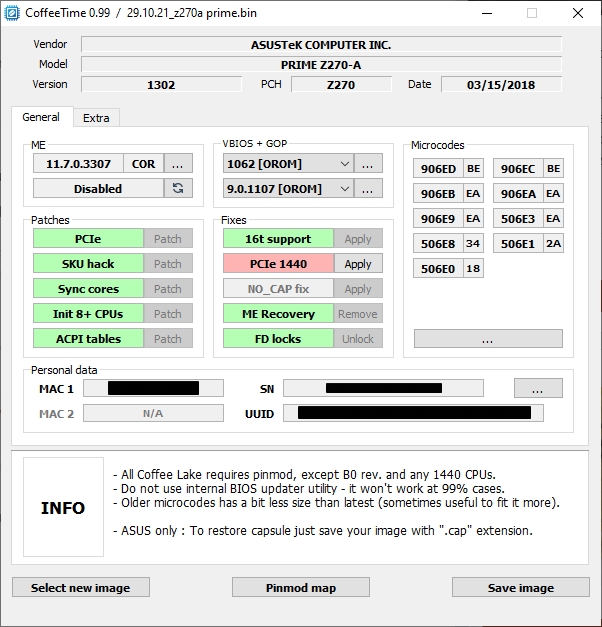Screen dimensions: 602x627
Task: Open the Pinmod map
Action: tap(301, 587)
